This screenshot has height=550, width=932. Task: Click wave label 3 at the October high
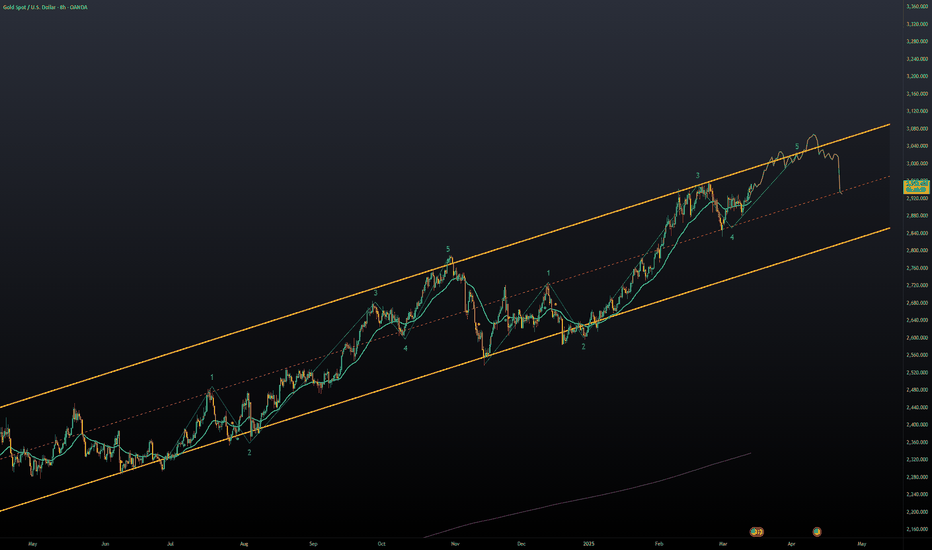(x=376, y=293)
